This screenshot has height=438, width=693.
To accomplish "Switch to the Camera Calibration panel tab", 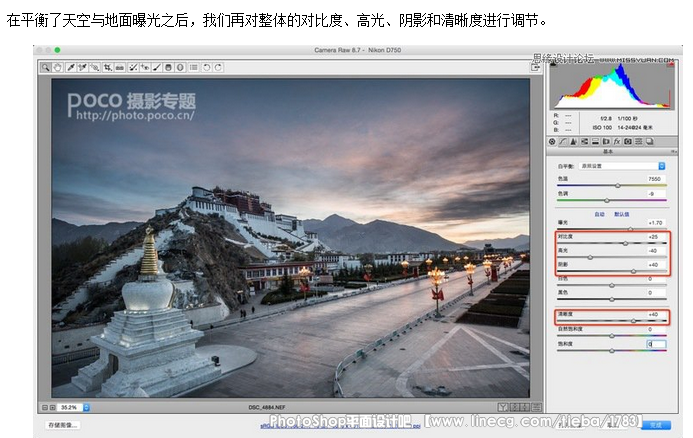I will click(628, 141).
